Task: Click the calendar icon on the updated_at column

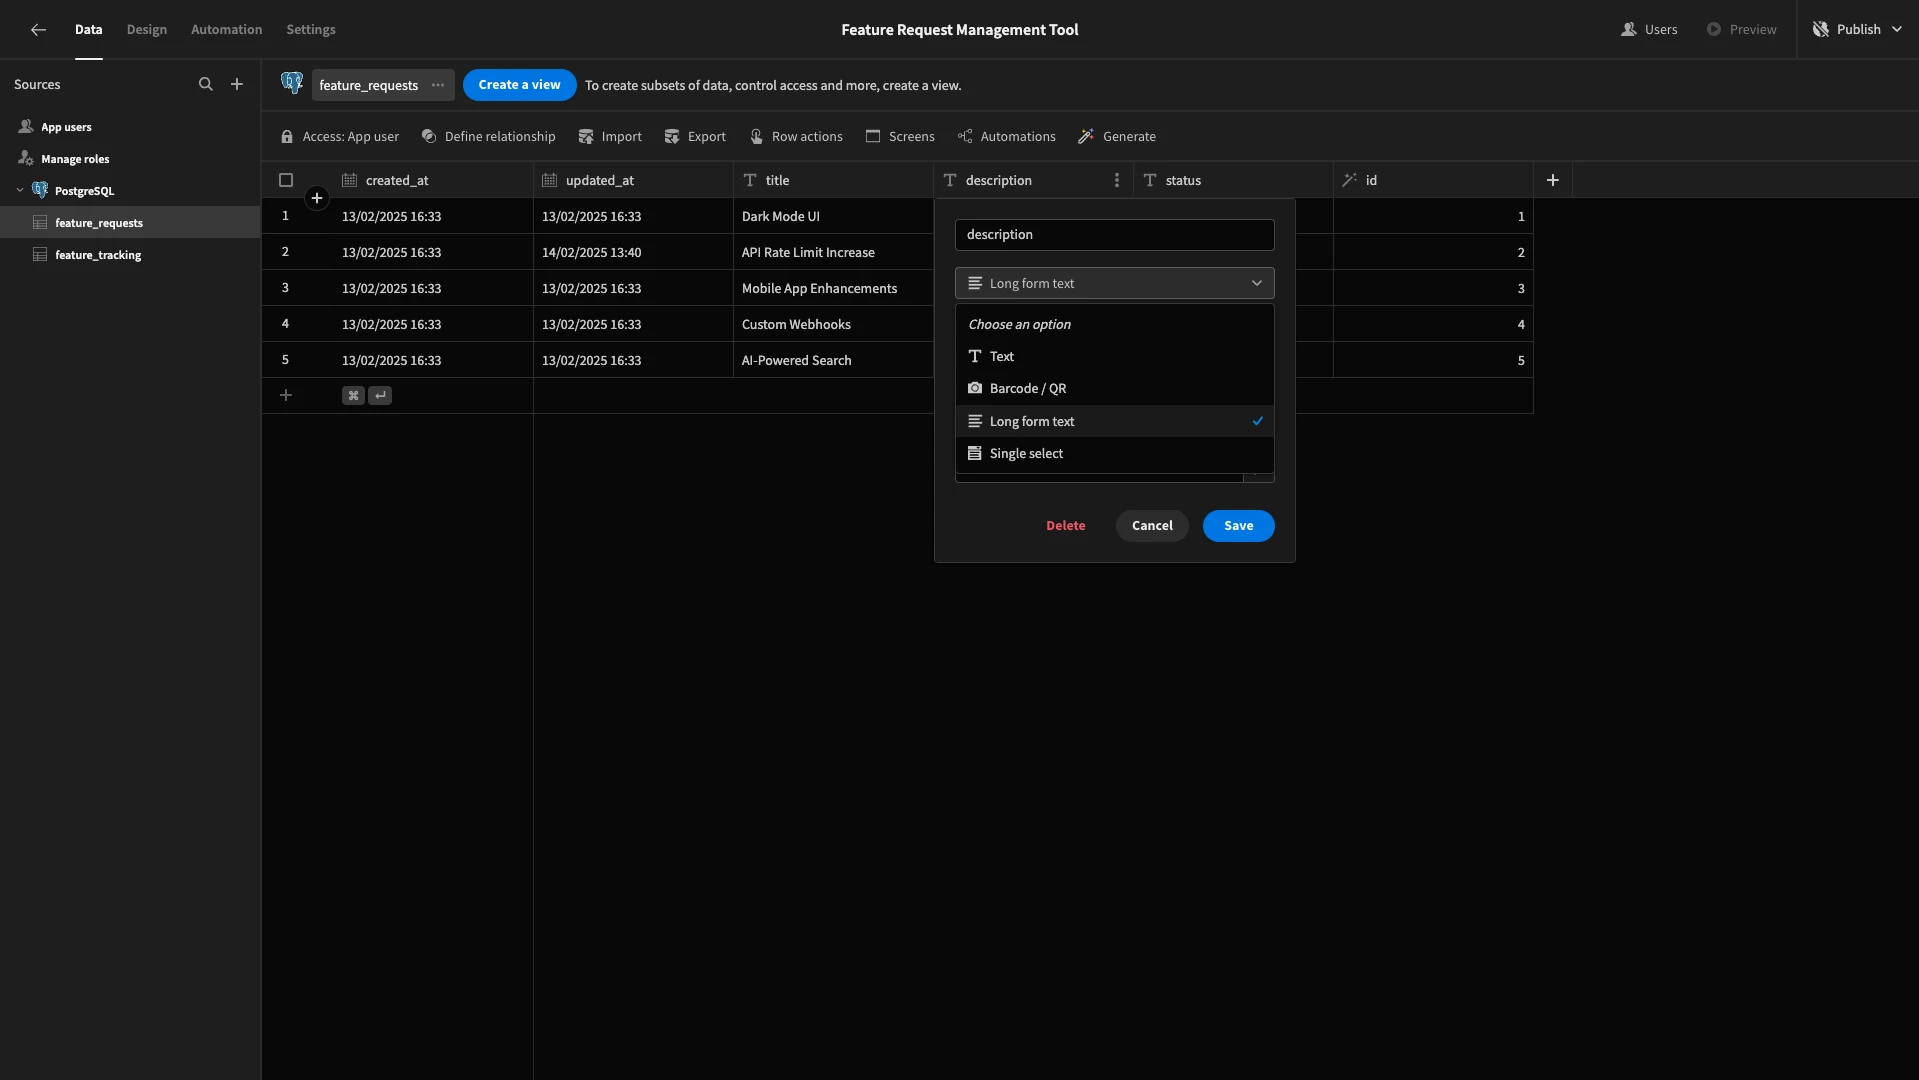Action: 549,181
